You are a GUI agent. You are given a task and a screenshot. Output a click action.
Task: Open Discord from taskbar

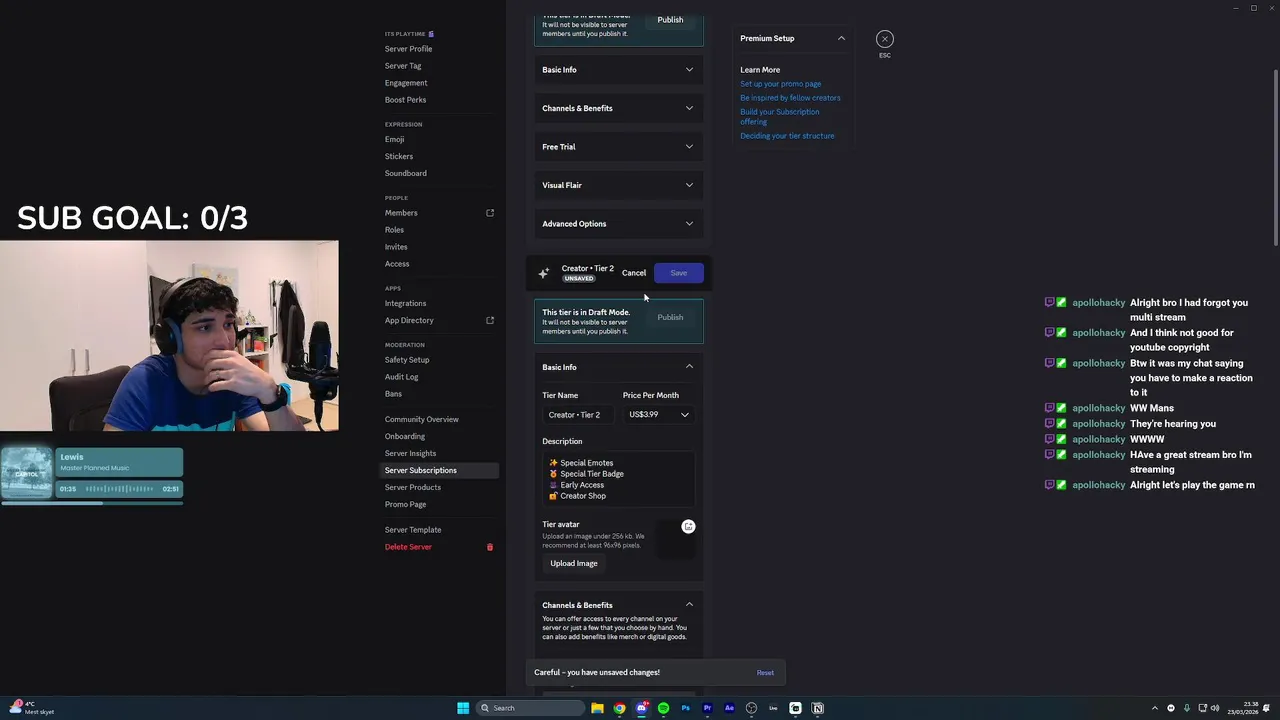(x=641, y=708)
